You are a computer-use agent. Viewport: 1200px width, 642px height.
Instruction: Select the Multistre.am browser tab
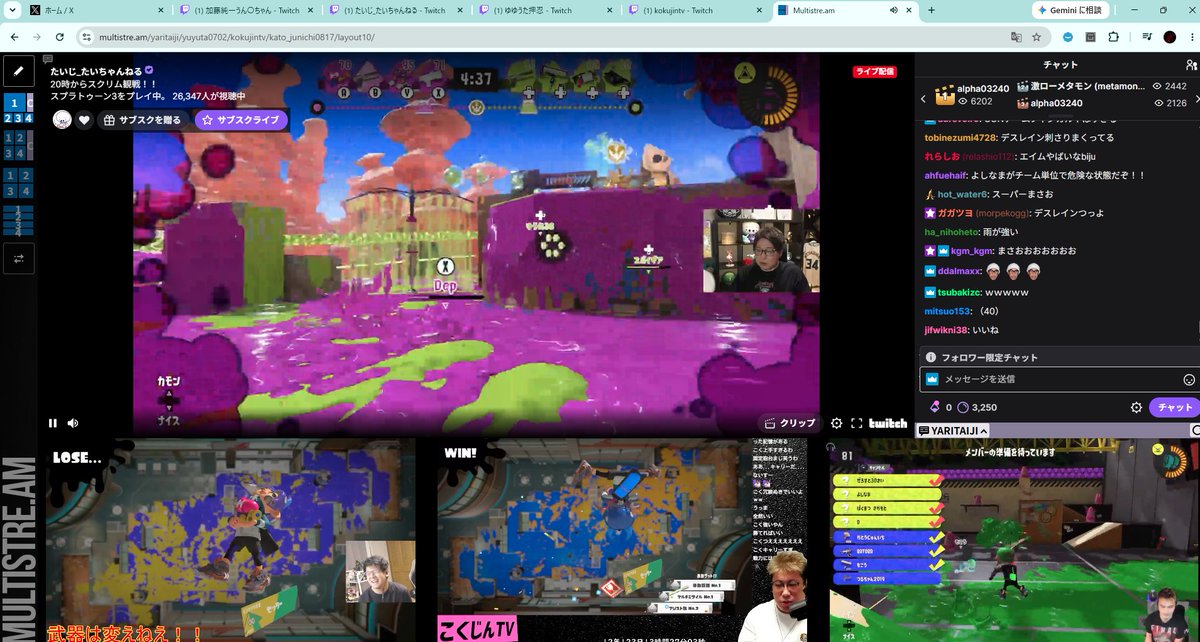[845, 10]
